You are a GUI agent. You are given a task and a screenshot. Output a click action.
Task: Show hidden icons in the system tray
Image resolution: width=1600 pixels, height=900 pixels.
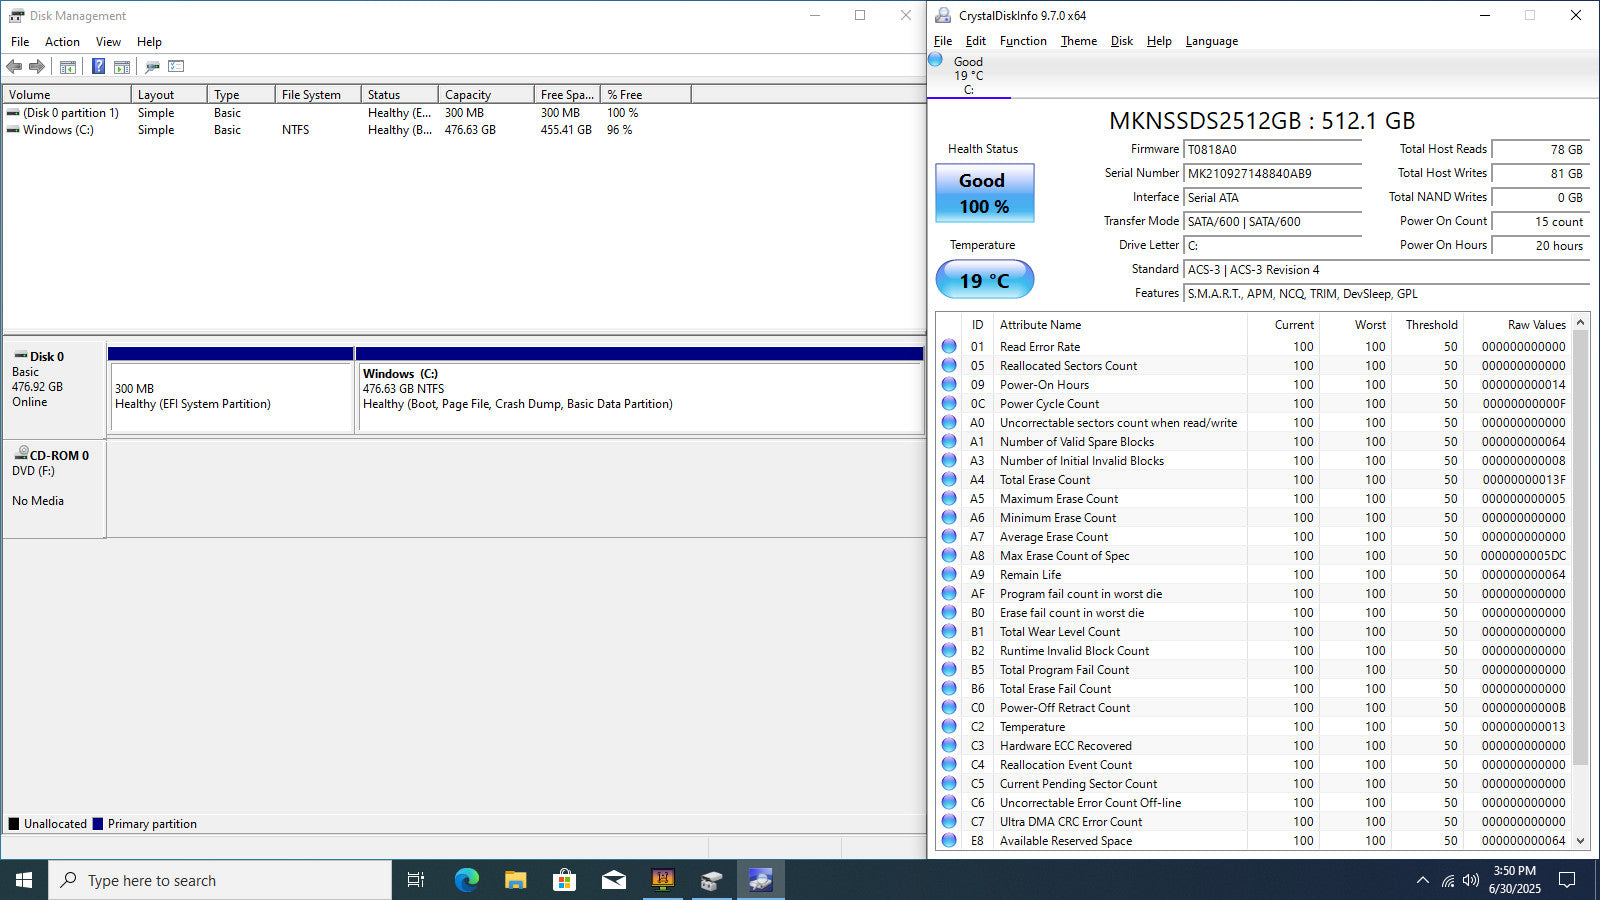[1422, 880]
